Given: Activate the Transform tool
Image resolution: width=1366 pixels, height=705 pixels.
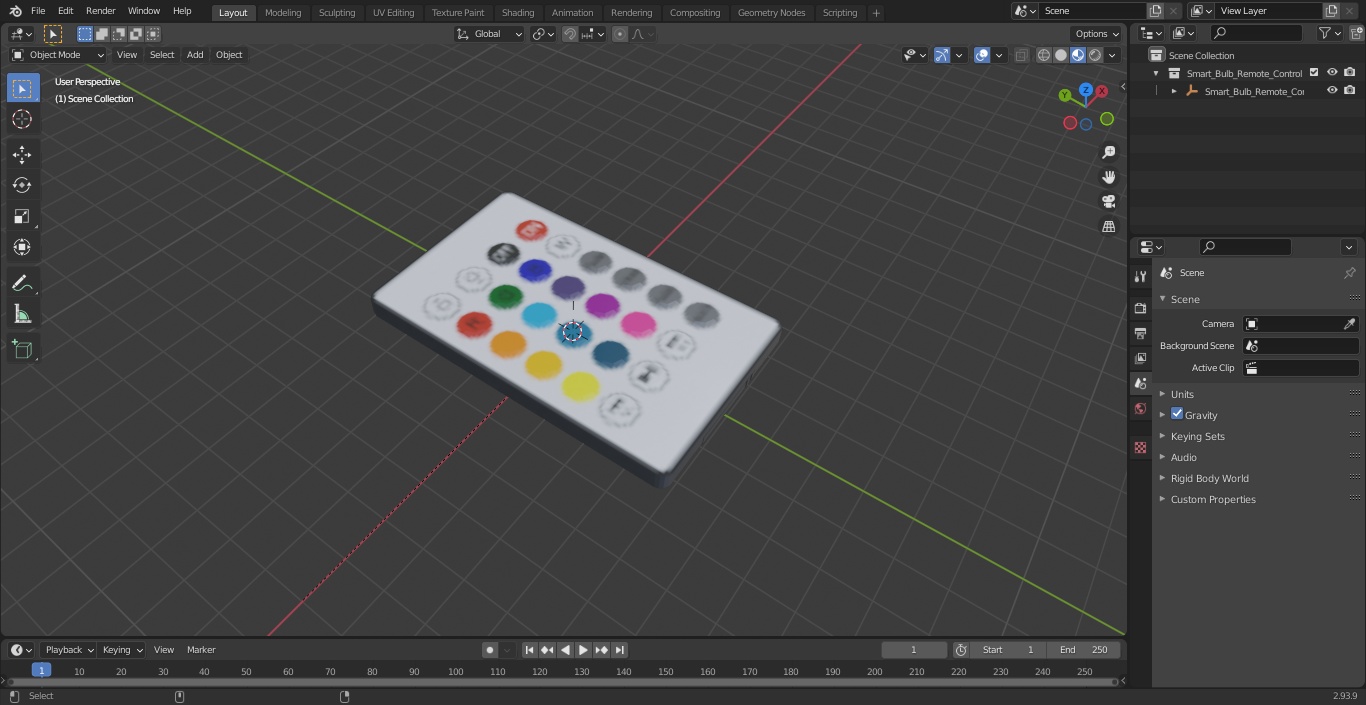Looking at the screenshot, I should coord(22,247).
